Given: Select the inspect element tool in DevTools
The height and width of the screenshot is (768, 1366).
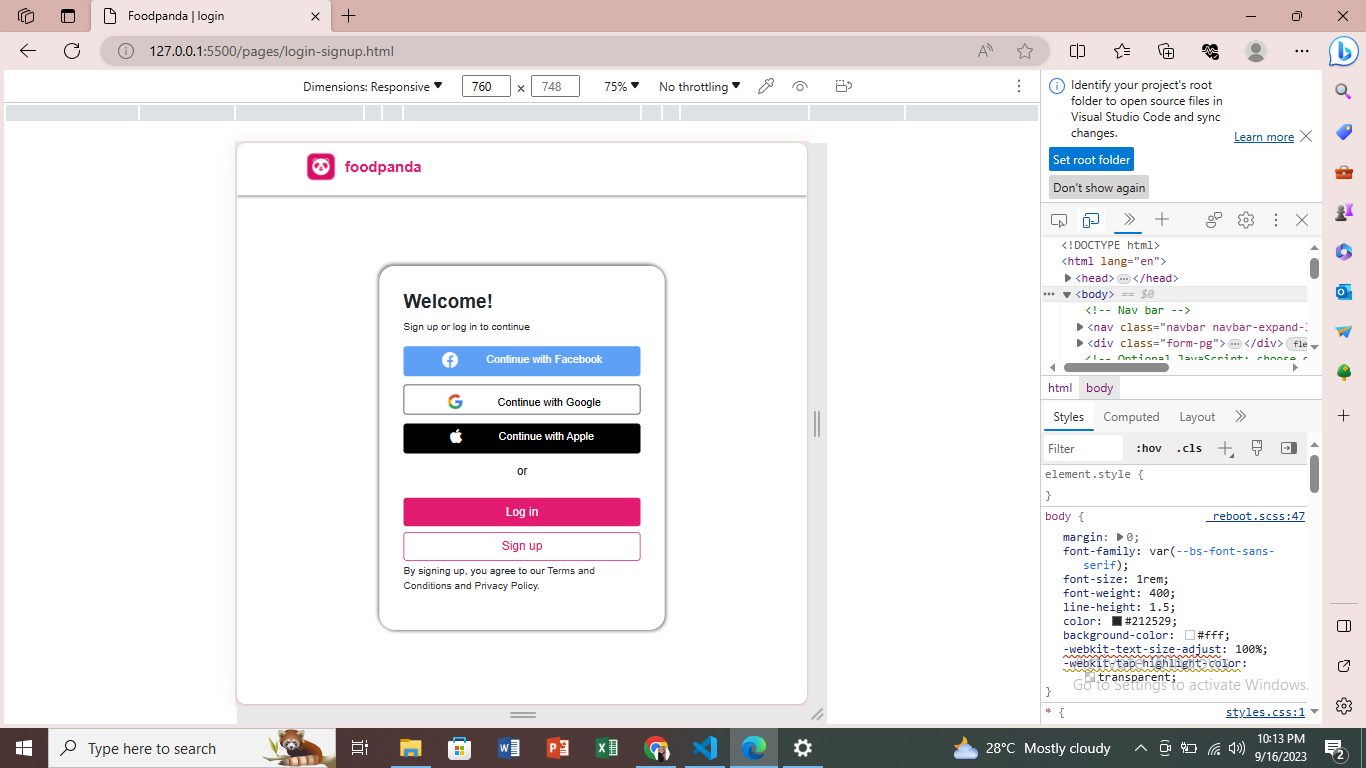Looking at the screenshot, I should [x=1059, y=220].
